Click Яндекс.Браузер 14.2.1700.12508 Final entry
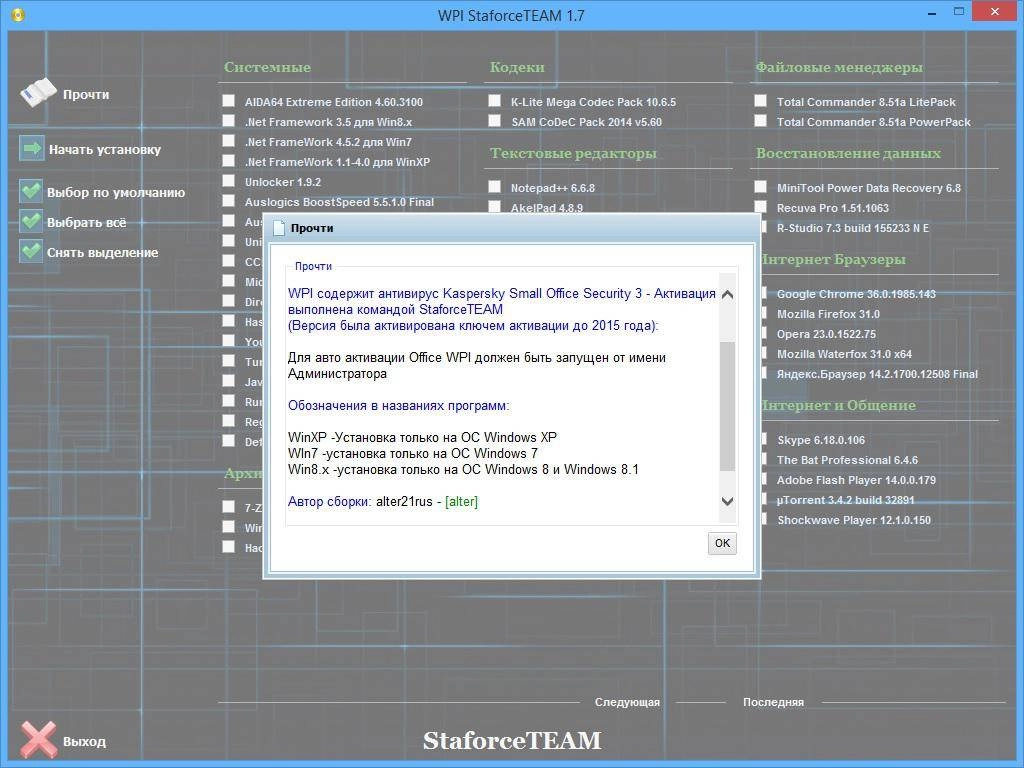1024x768 pixels. pyautogui.click(x=877, y=374)
